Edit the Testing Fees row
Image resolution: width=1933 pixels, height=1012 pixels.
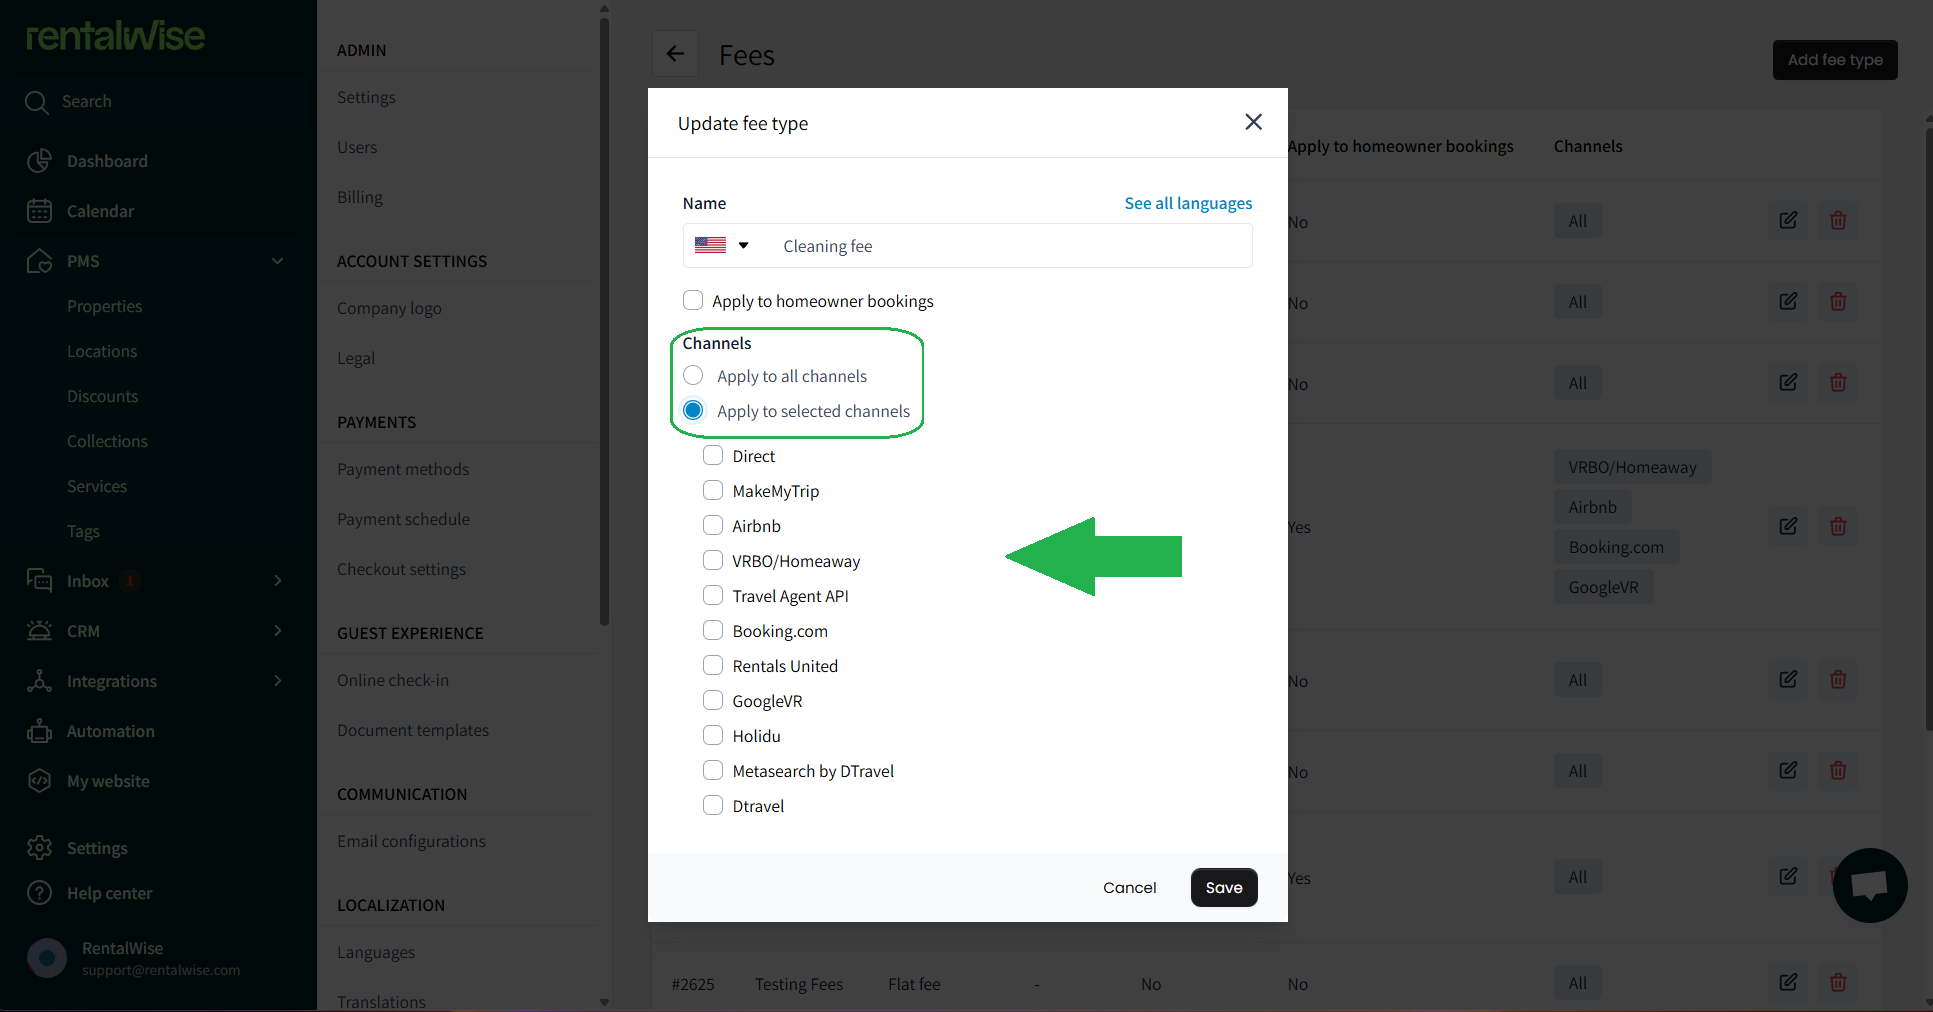[x=1788, y=982]
